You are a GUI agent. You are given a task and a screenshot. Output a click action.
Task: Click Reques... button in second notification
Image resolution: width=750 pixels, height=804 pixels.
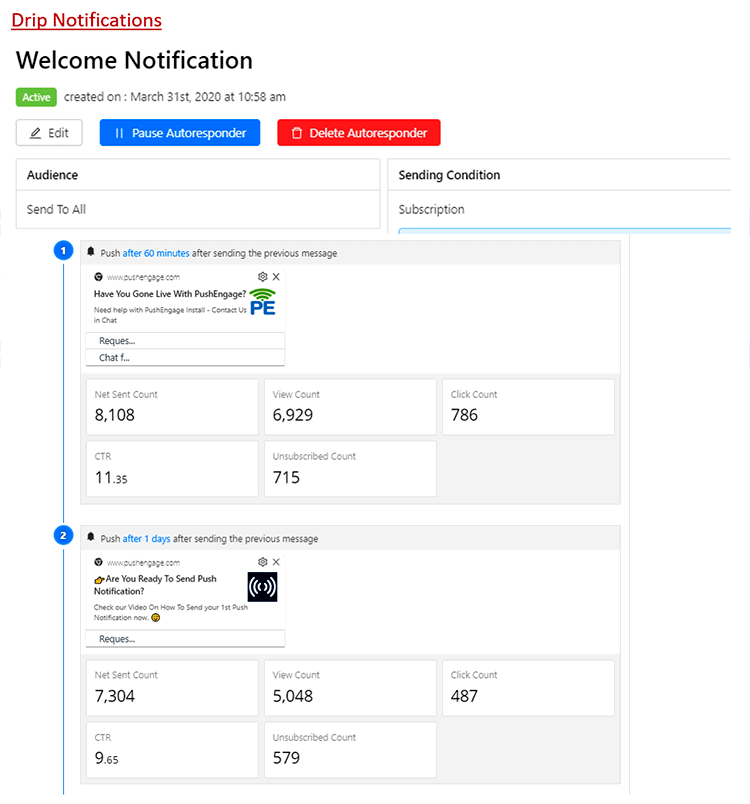185,639
